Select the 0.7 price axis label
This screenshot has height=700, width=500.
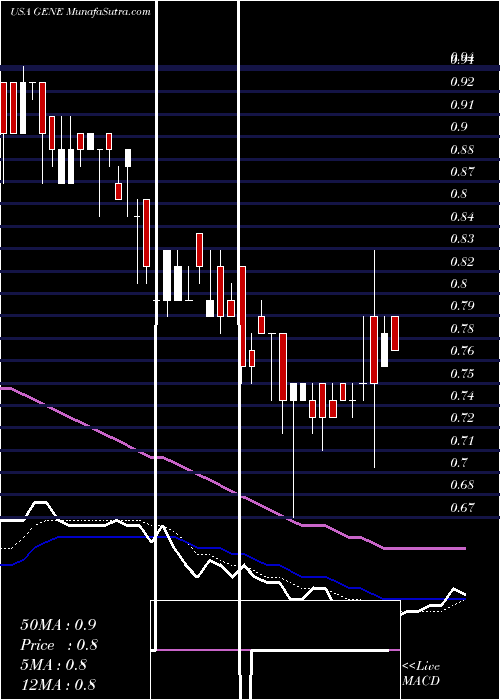pyautogui.click(x=458, y=463)
